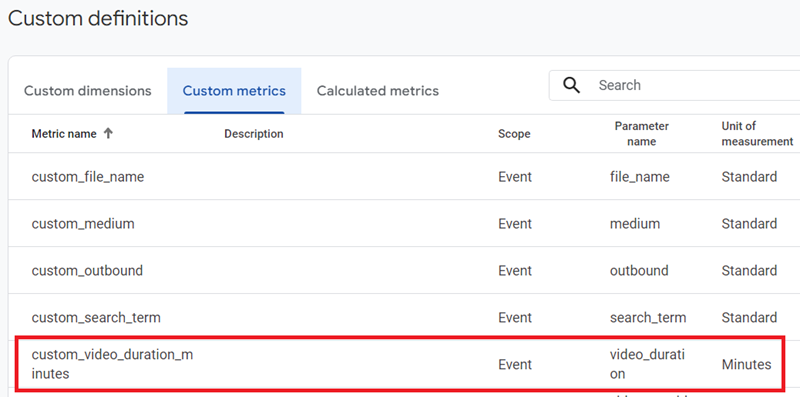Open the custom_search_term metric
Screen dimensions: 800x397
pos(96,317)
